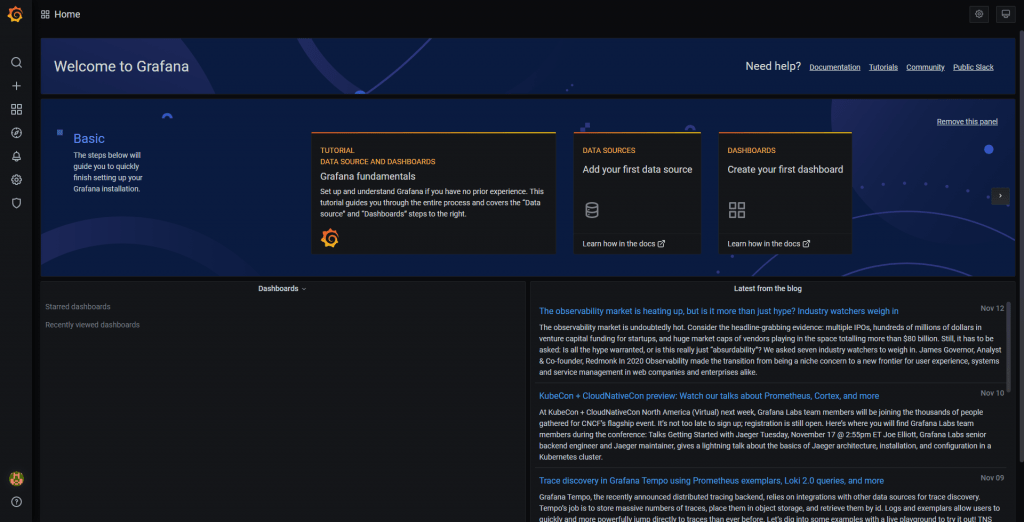
Task: Open the KubeCon + CloudNativeCon preview post
Action: [709, 396]
